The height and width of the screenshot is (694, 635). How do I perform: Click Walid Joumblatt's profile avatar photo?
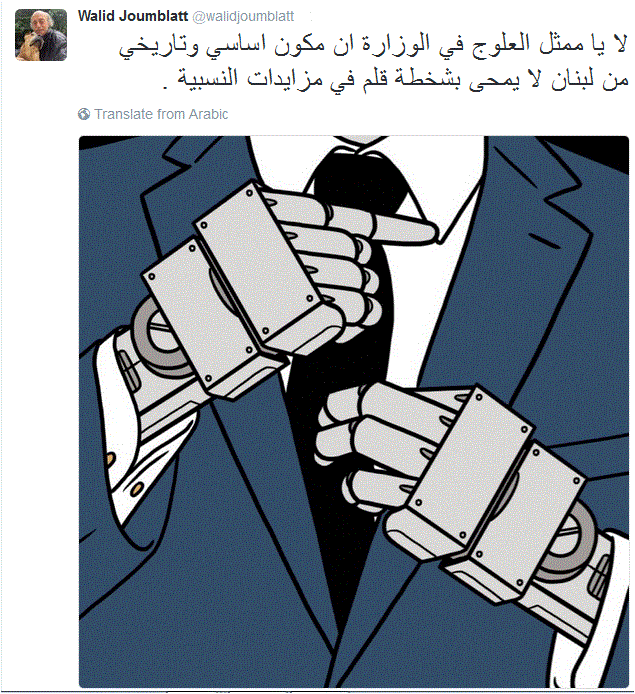coord(41,35)
